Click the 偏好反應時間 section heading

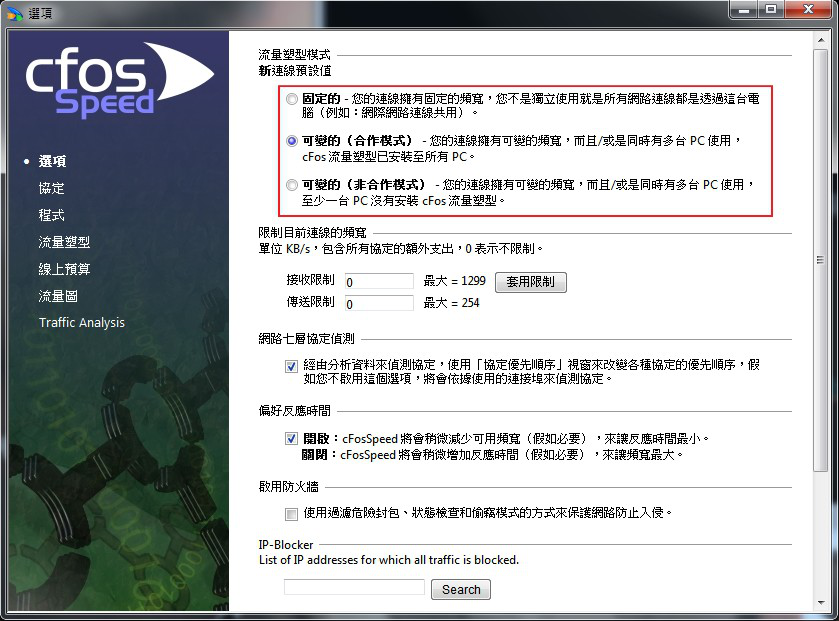point(294,411)
